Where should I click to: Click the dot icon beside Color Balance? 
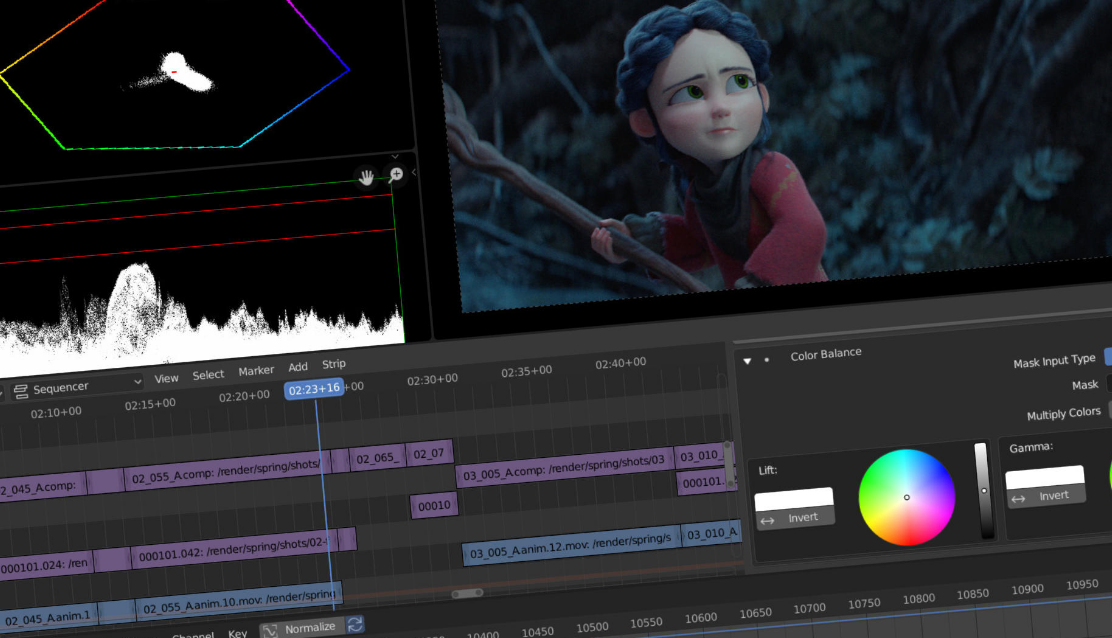[x=767, y=359]
